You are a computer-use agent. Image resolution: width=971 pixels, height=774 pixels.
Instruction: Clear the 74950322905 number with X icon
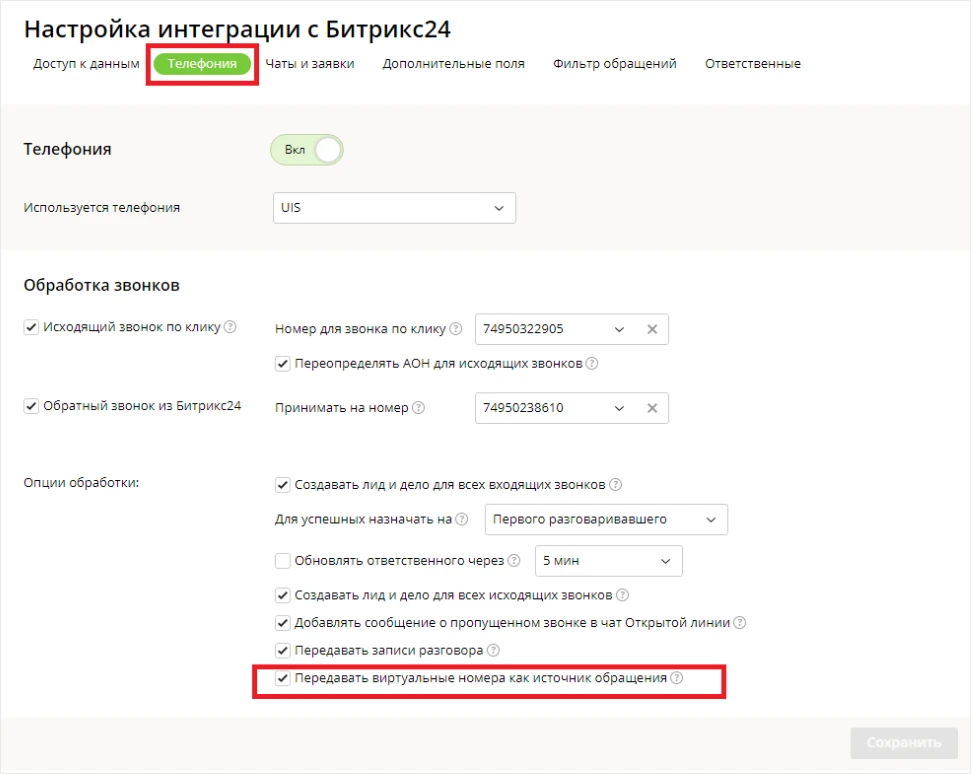coord(652,329)
